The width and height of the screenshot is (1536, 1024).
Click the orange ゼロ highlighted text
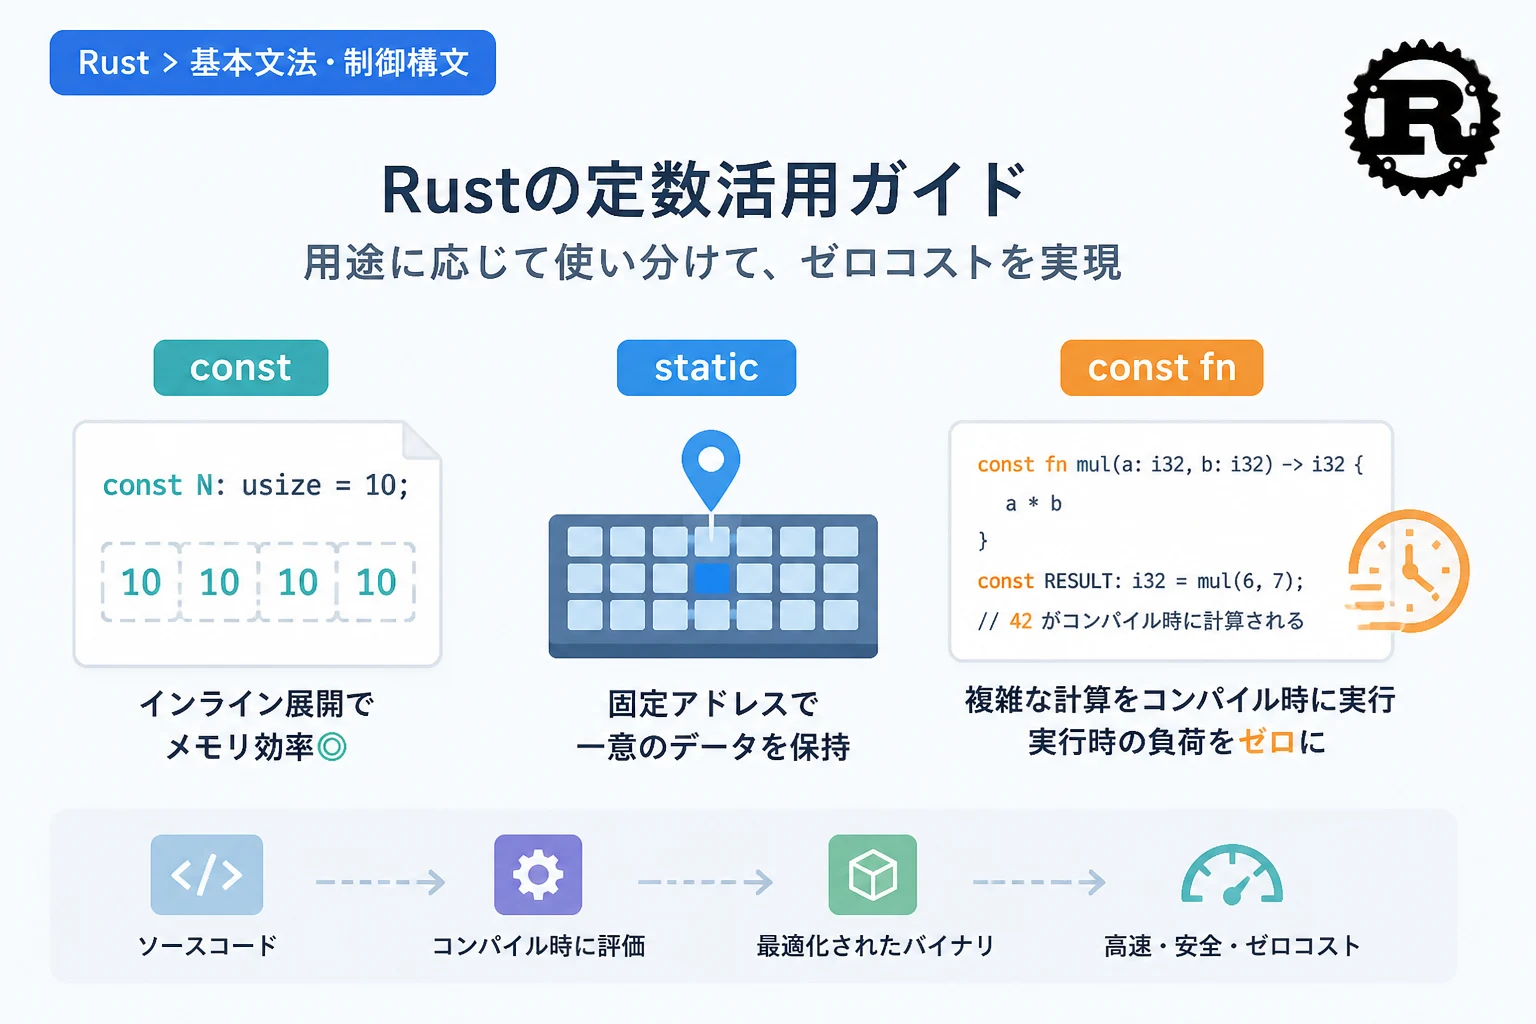(x=1267, y=742)
